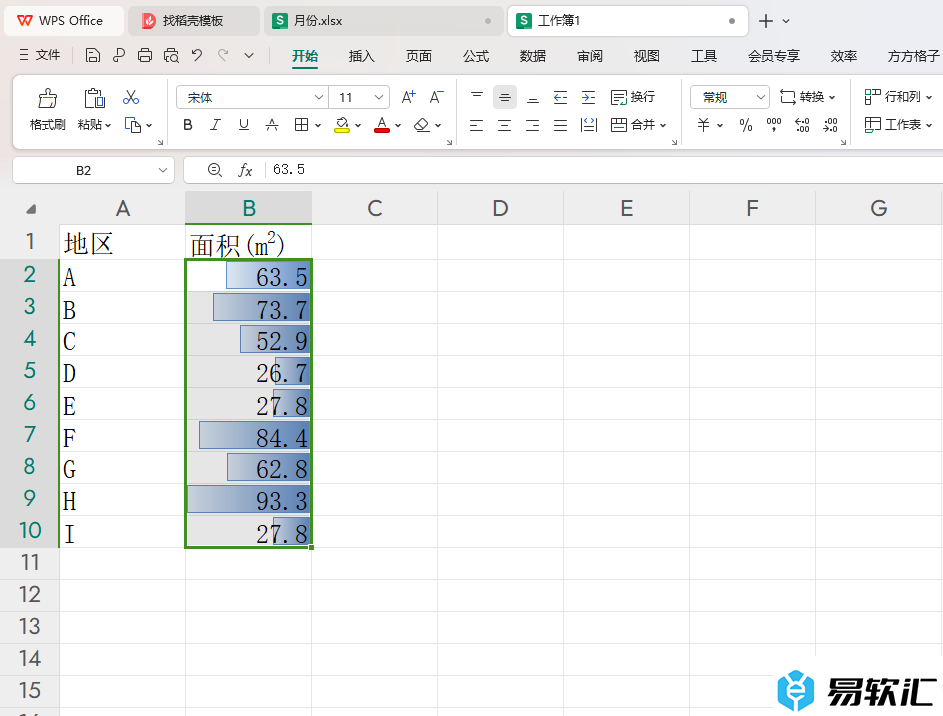Click the distributed alignment button
This screenshot has height=716, width=943.
[589, 125]
